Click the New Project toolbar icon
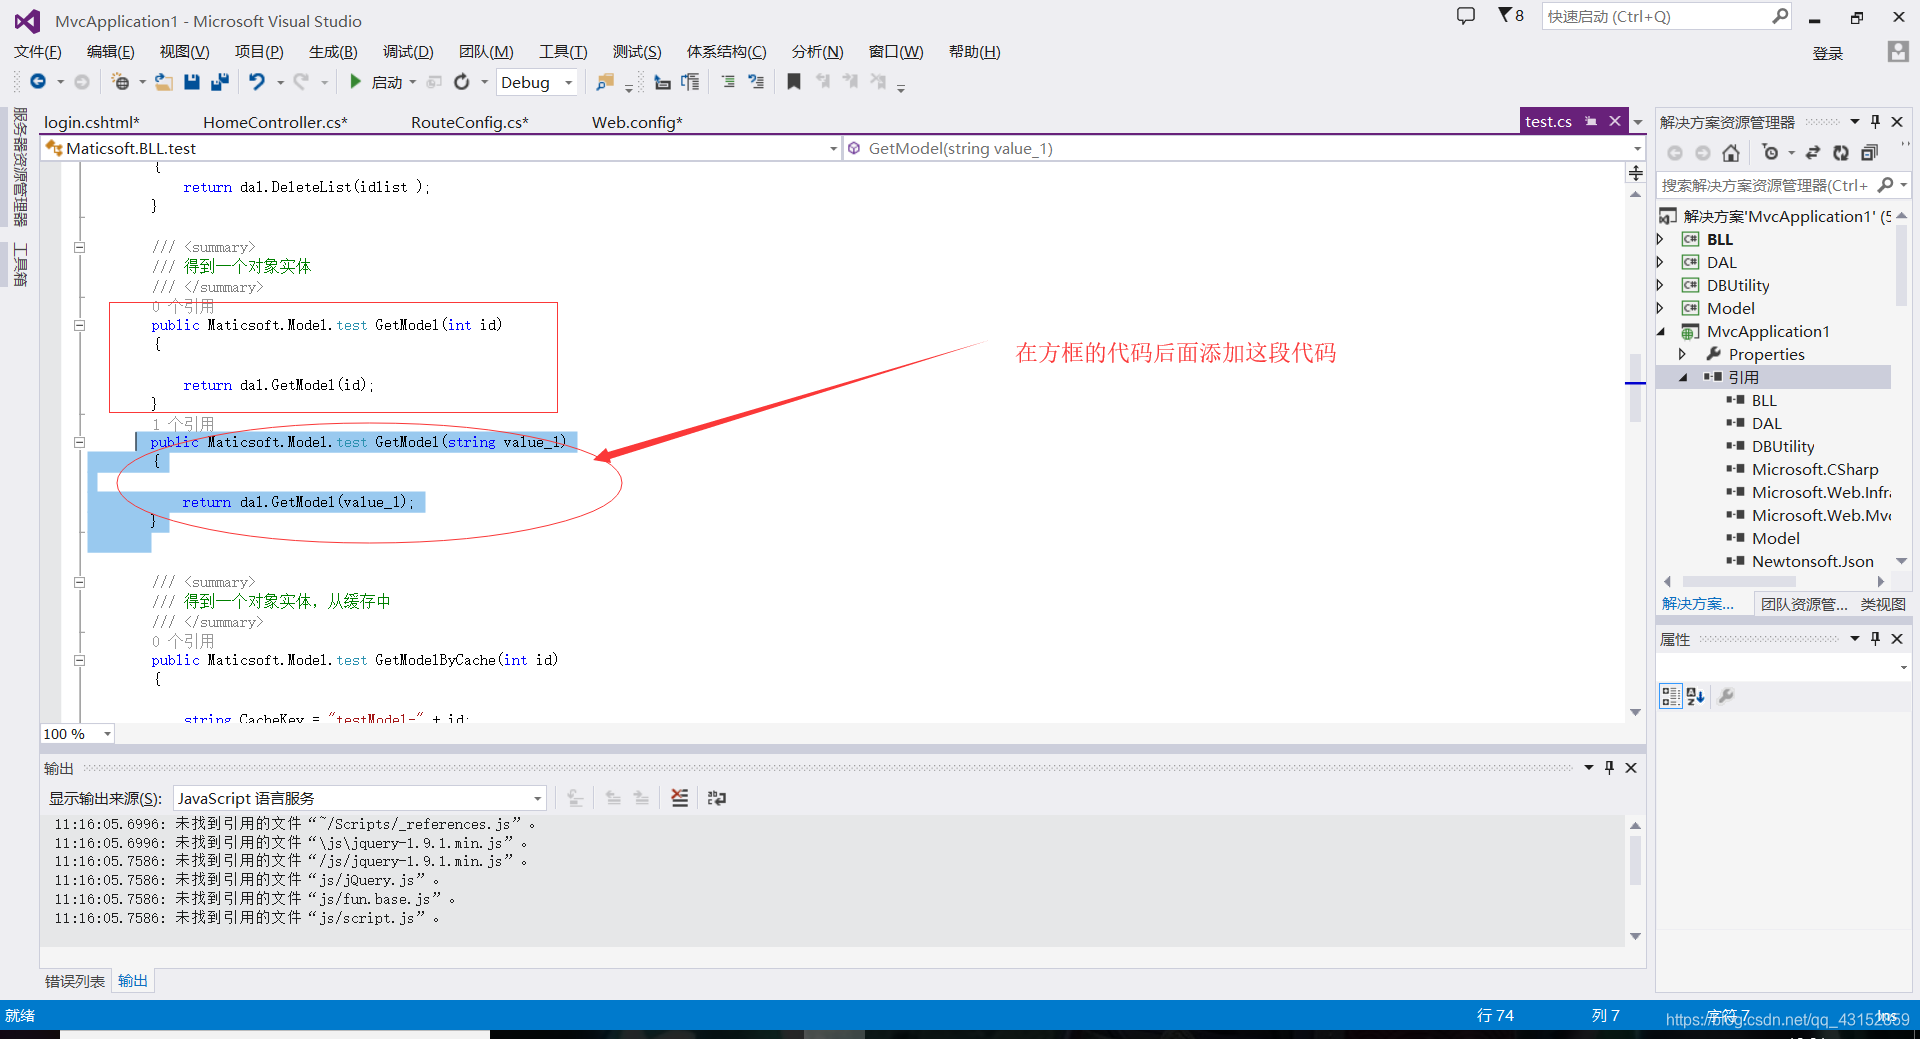1920x1039 pixels. tap(121, 82)
